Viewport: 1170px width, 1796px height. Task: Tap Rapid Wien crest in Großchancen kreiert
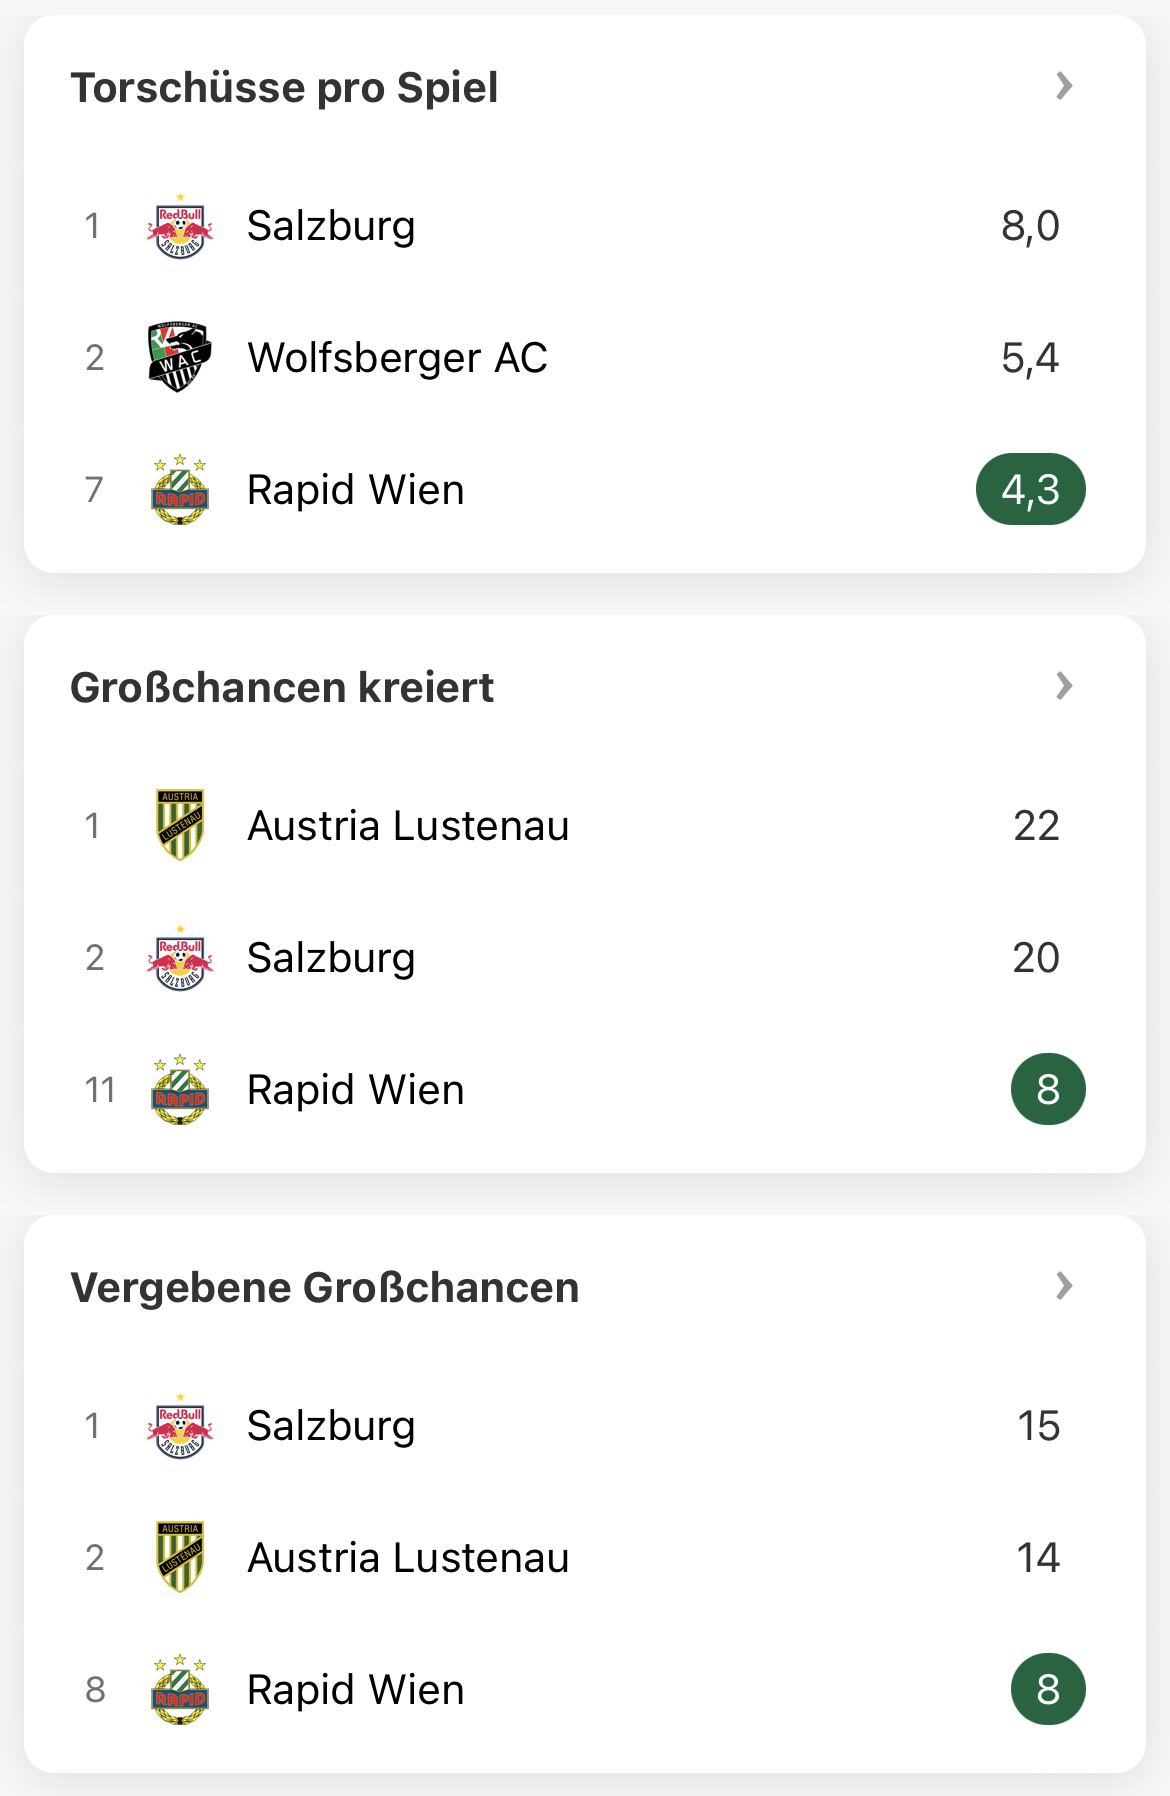tap(180, 1090)
